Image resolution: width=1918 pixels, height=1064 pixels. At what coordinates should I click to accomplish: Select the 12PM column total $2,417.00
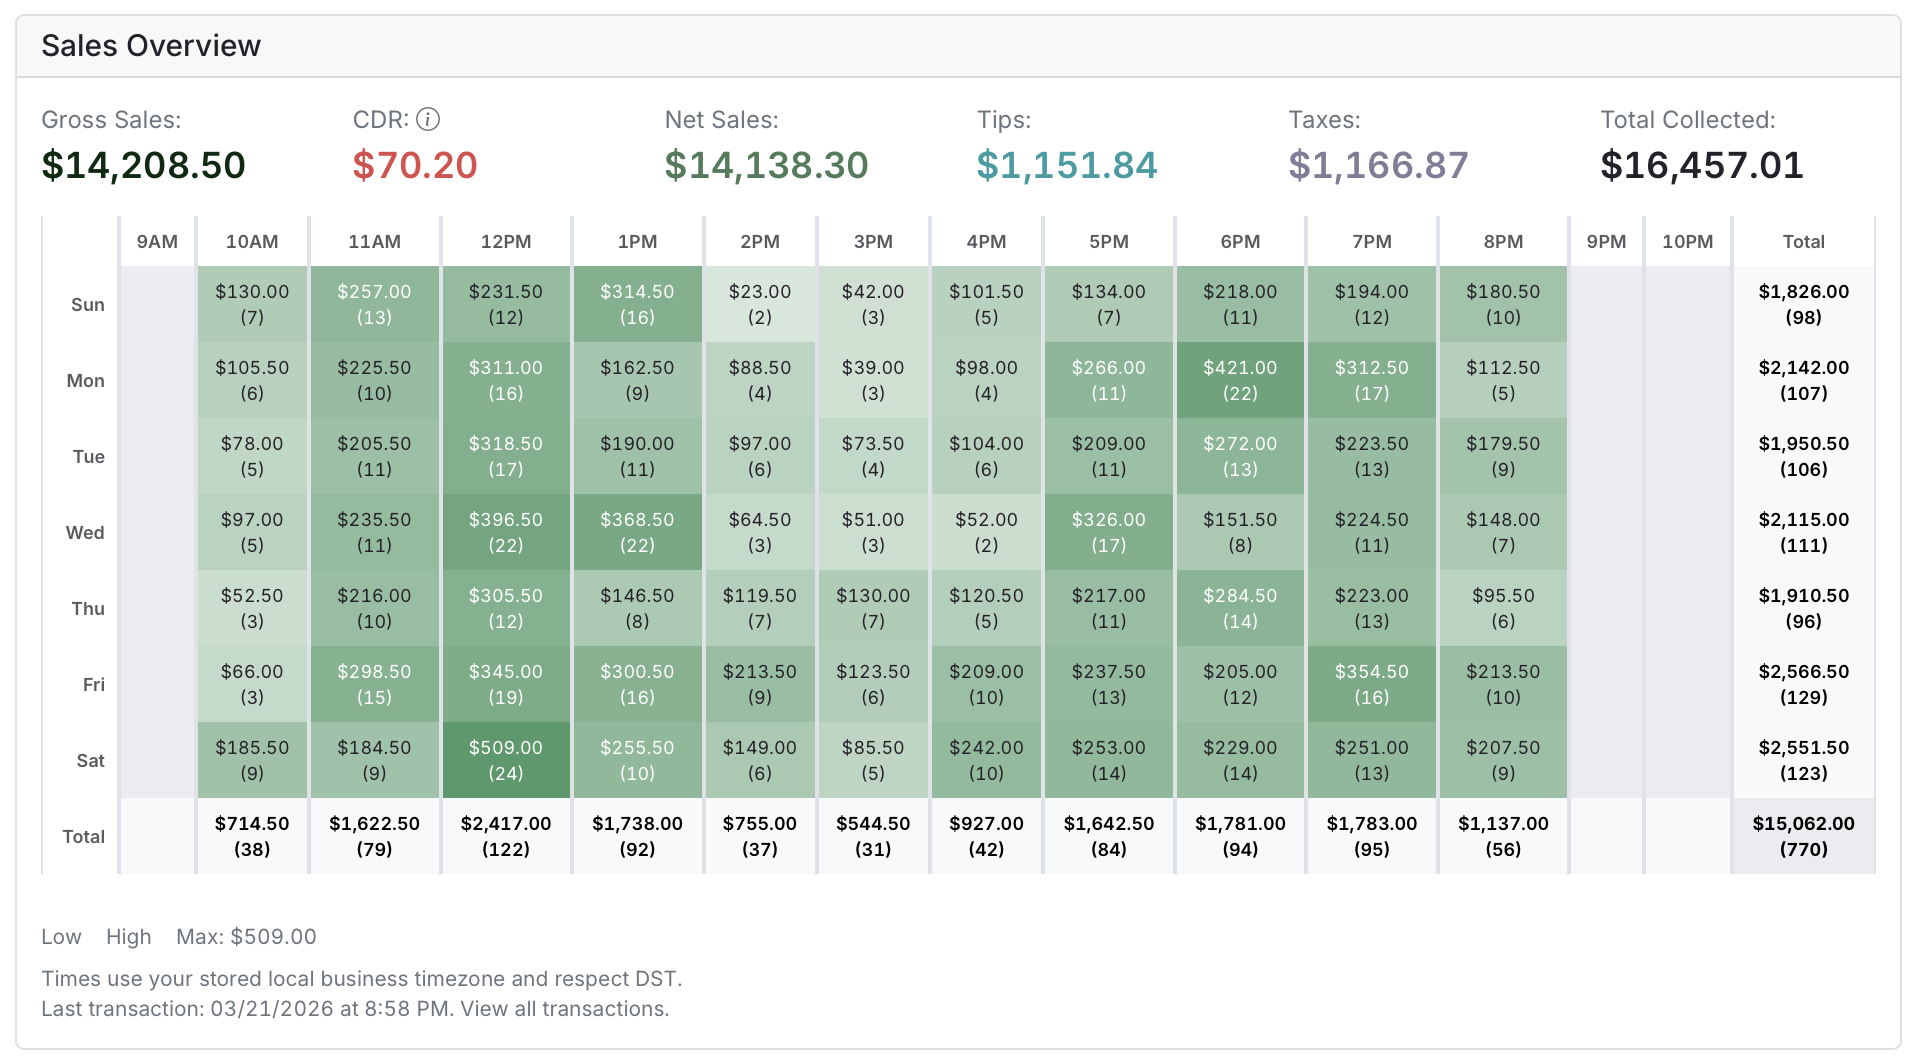506,836
